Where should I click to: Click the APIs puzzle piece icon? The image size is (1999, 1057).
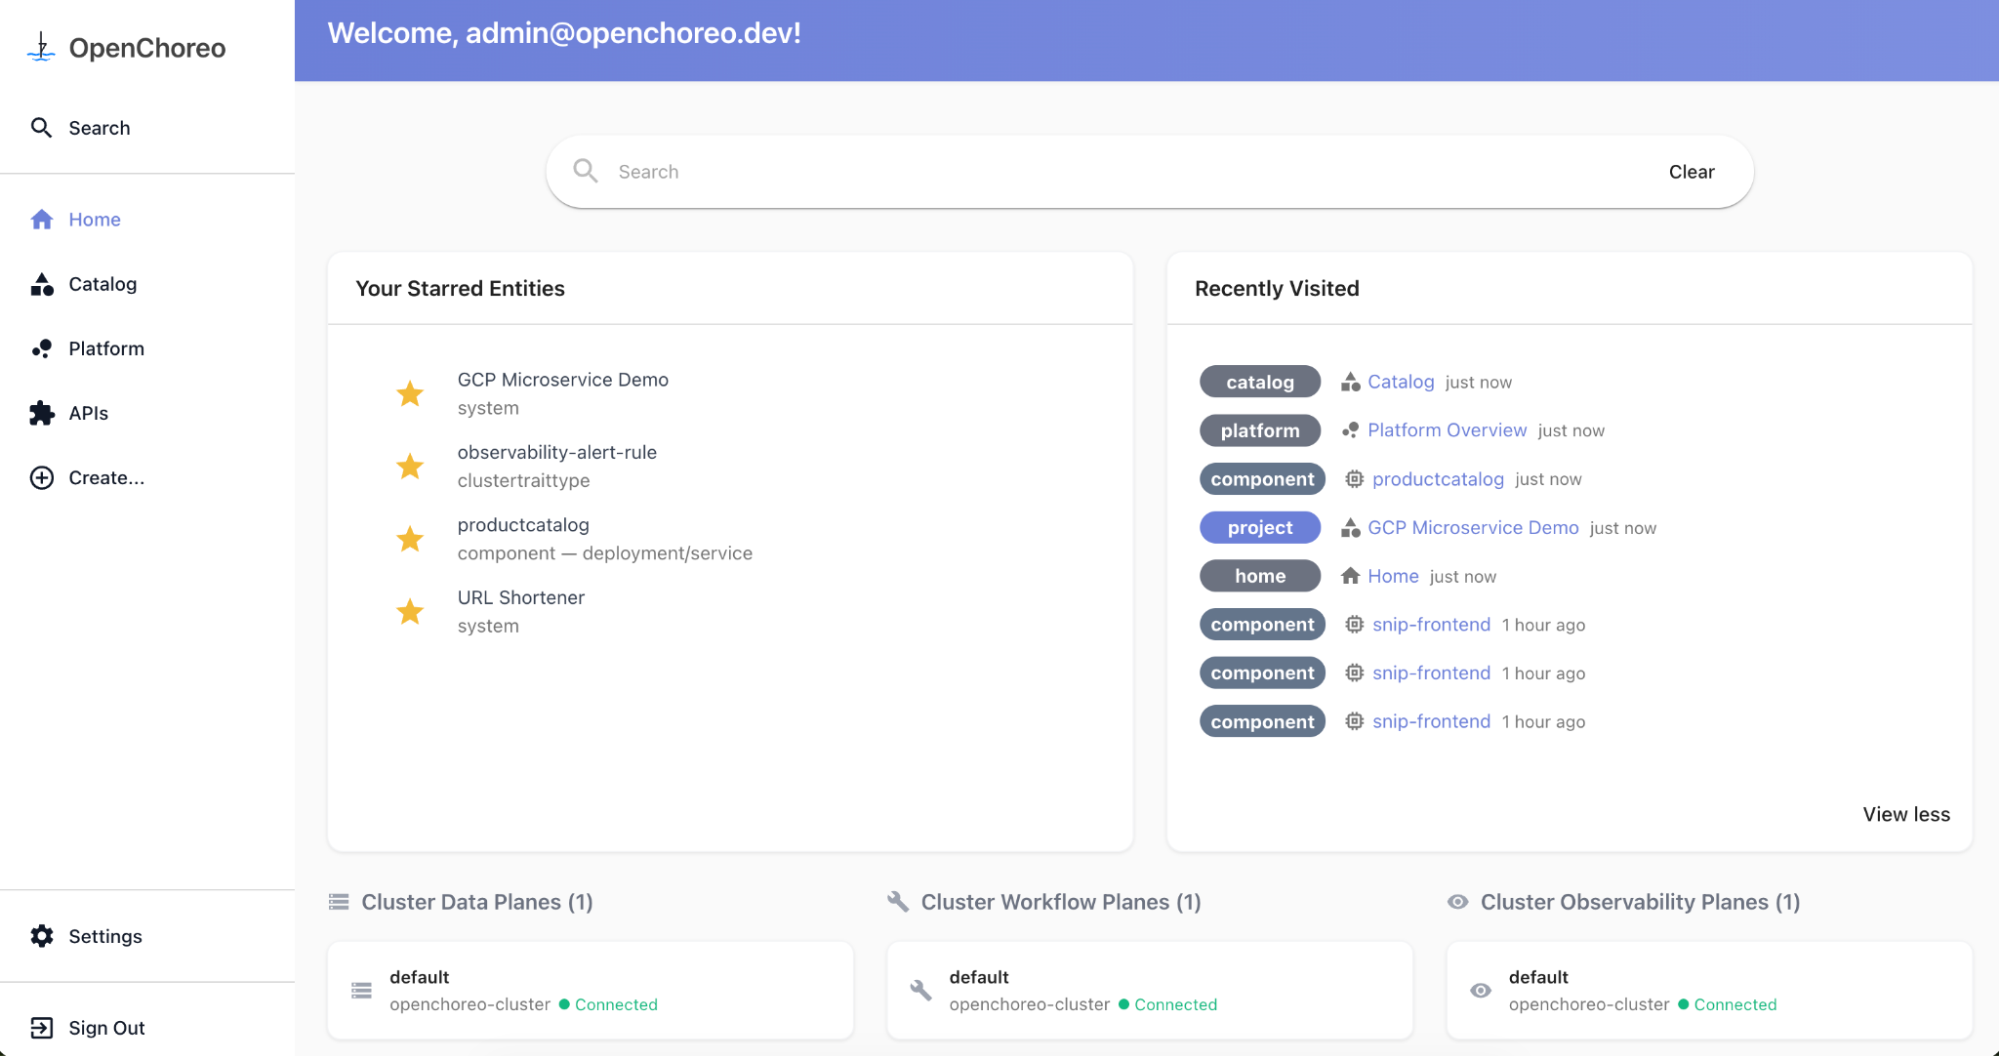click(x=42, y=413)
